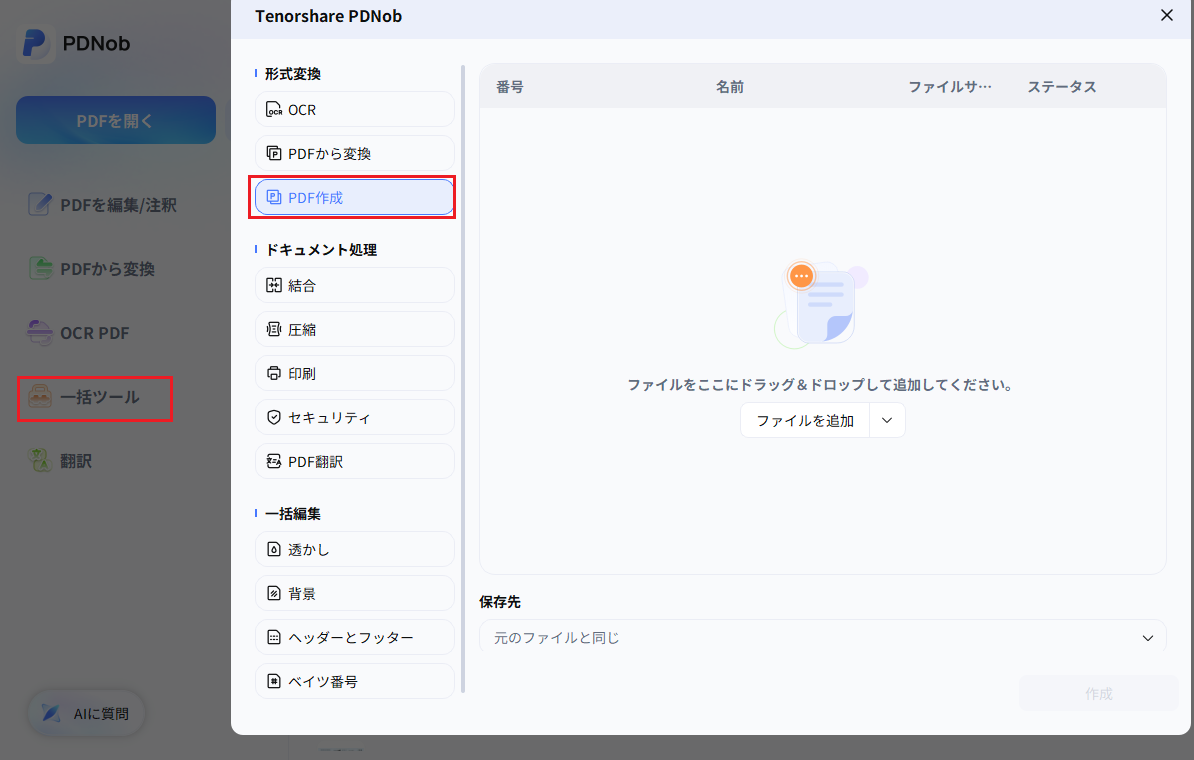Select the 印刷 print option
The image size is (1194, 760).
click(355, 373)
